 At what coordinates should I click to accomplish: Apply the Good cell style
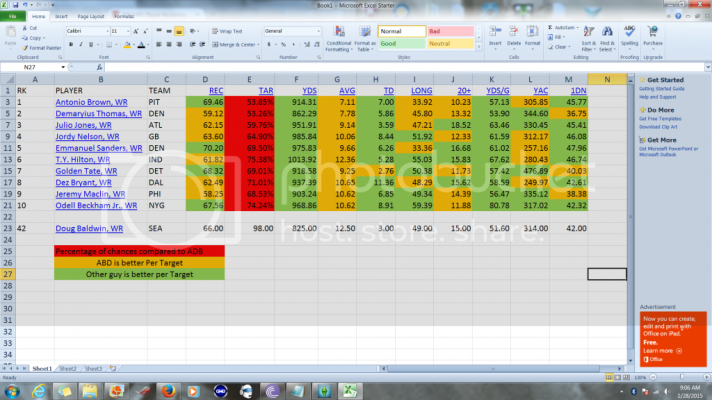click(x=402, y=44)
